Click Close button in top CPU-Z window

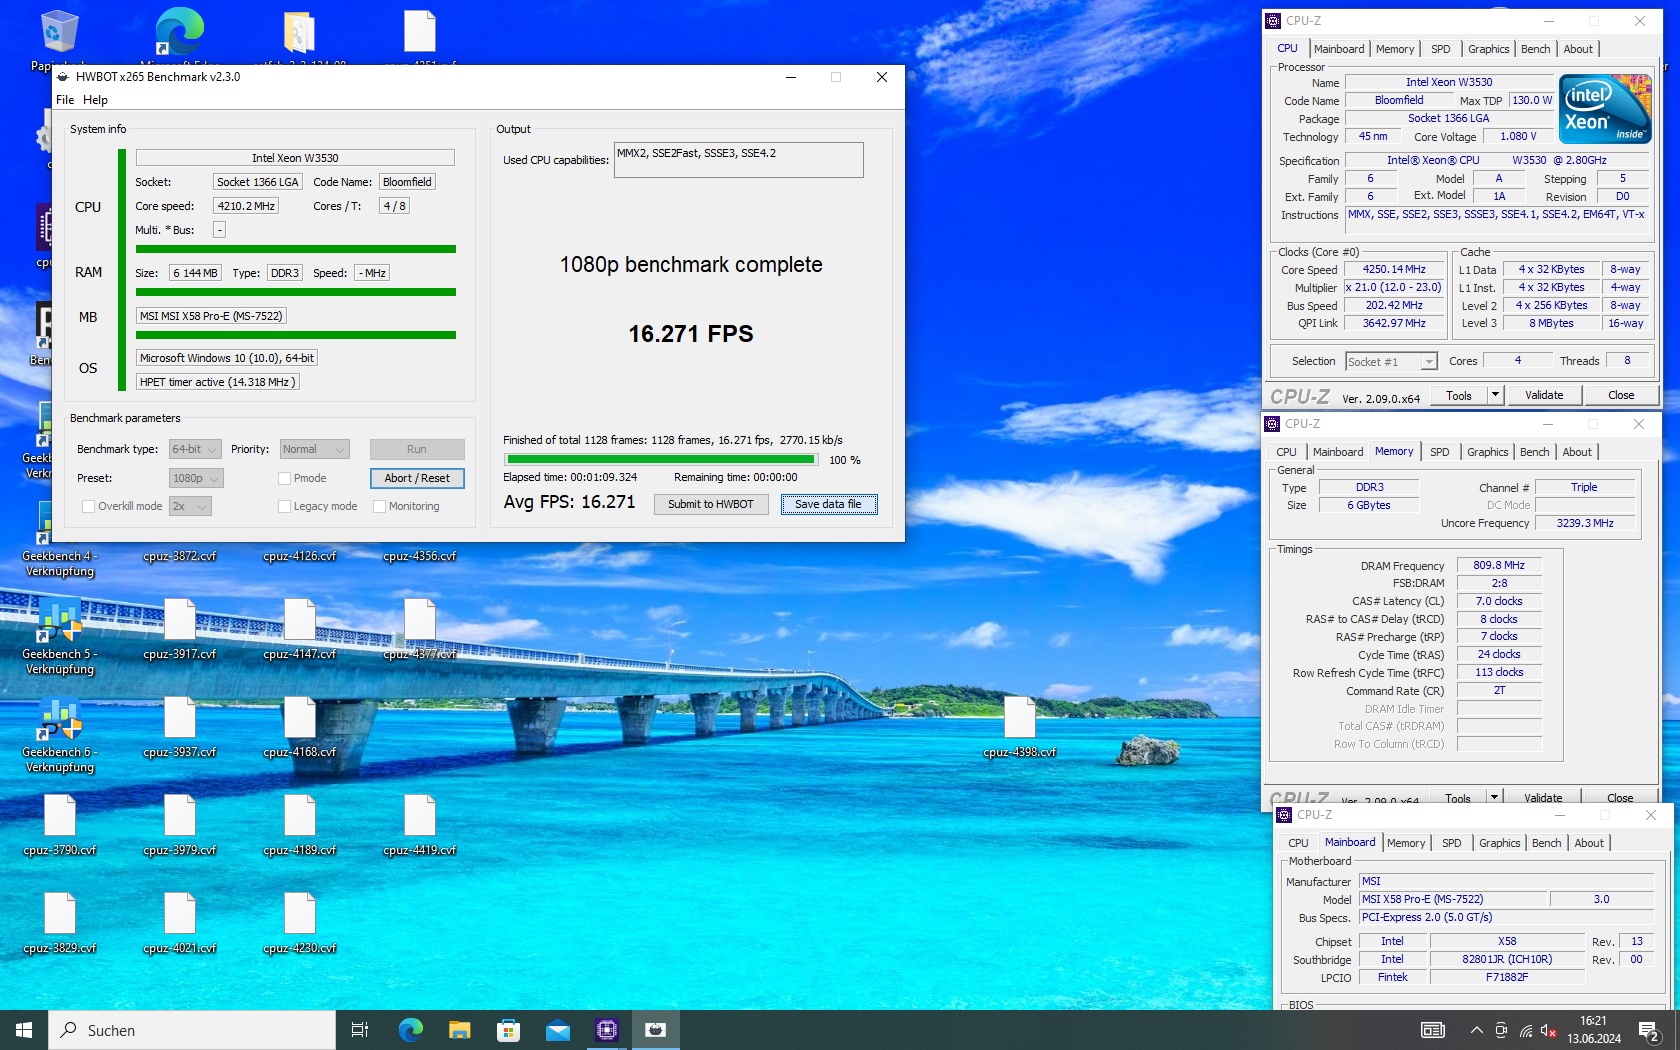(x=1621, y=395)
